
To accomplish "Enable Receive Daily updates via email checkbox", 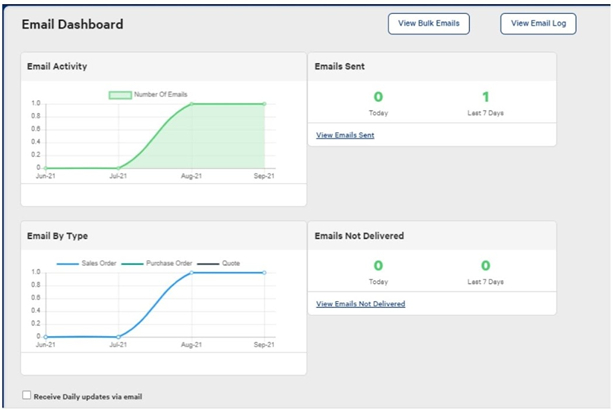I will [26, 396].
